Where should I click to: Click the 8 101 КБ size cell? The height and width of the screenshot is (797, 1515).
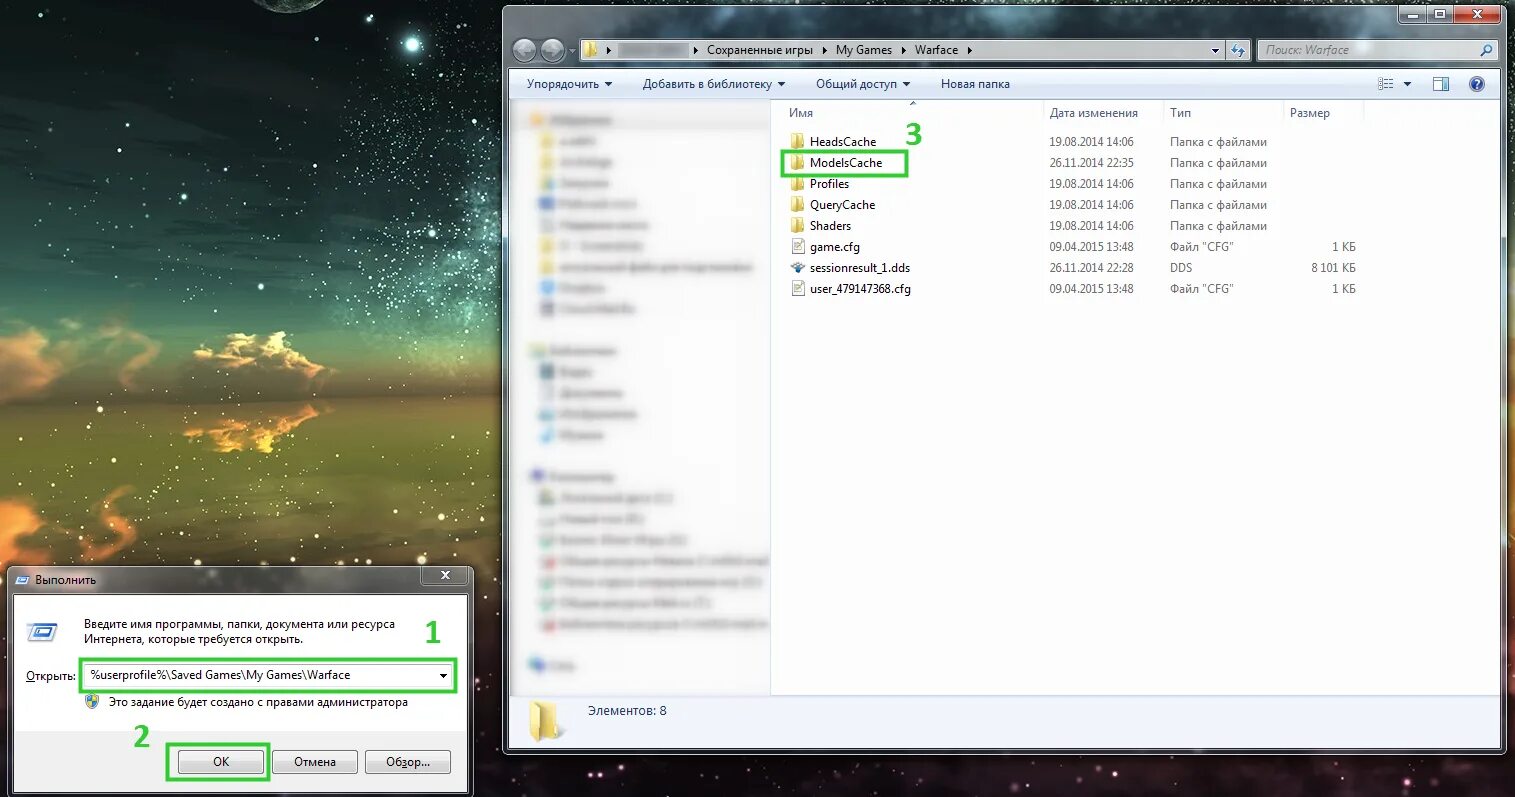coord(1333,268)
